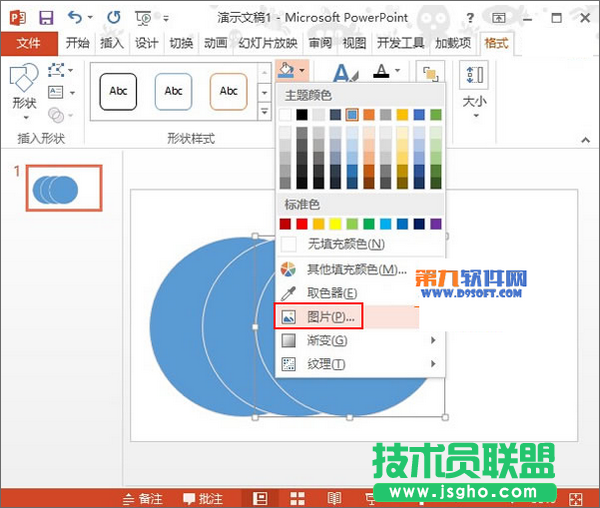600x508 pixels.
Task: Apply the orange outline Abc shape style
Action: [x=228, y=92]
